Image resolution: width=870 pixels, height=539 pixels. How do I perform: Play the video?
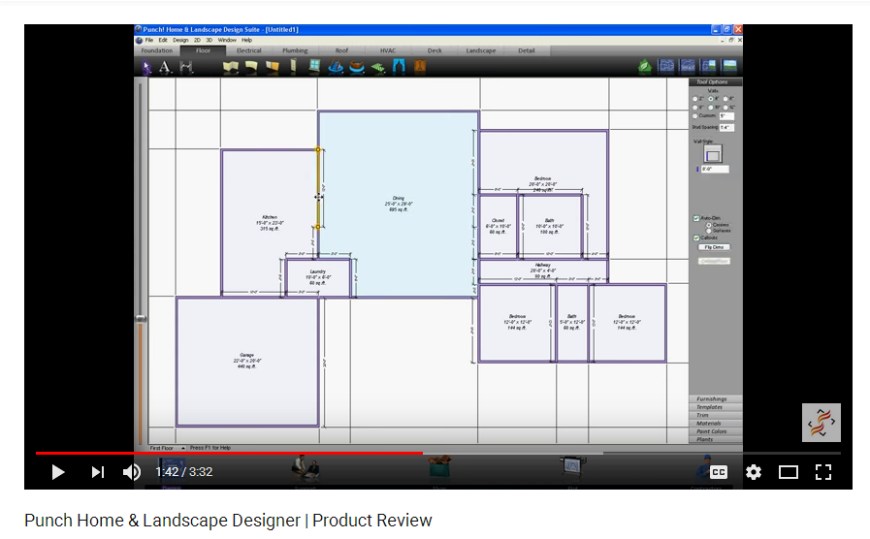pos(58,472)
